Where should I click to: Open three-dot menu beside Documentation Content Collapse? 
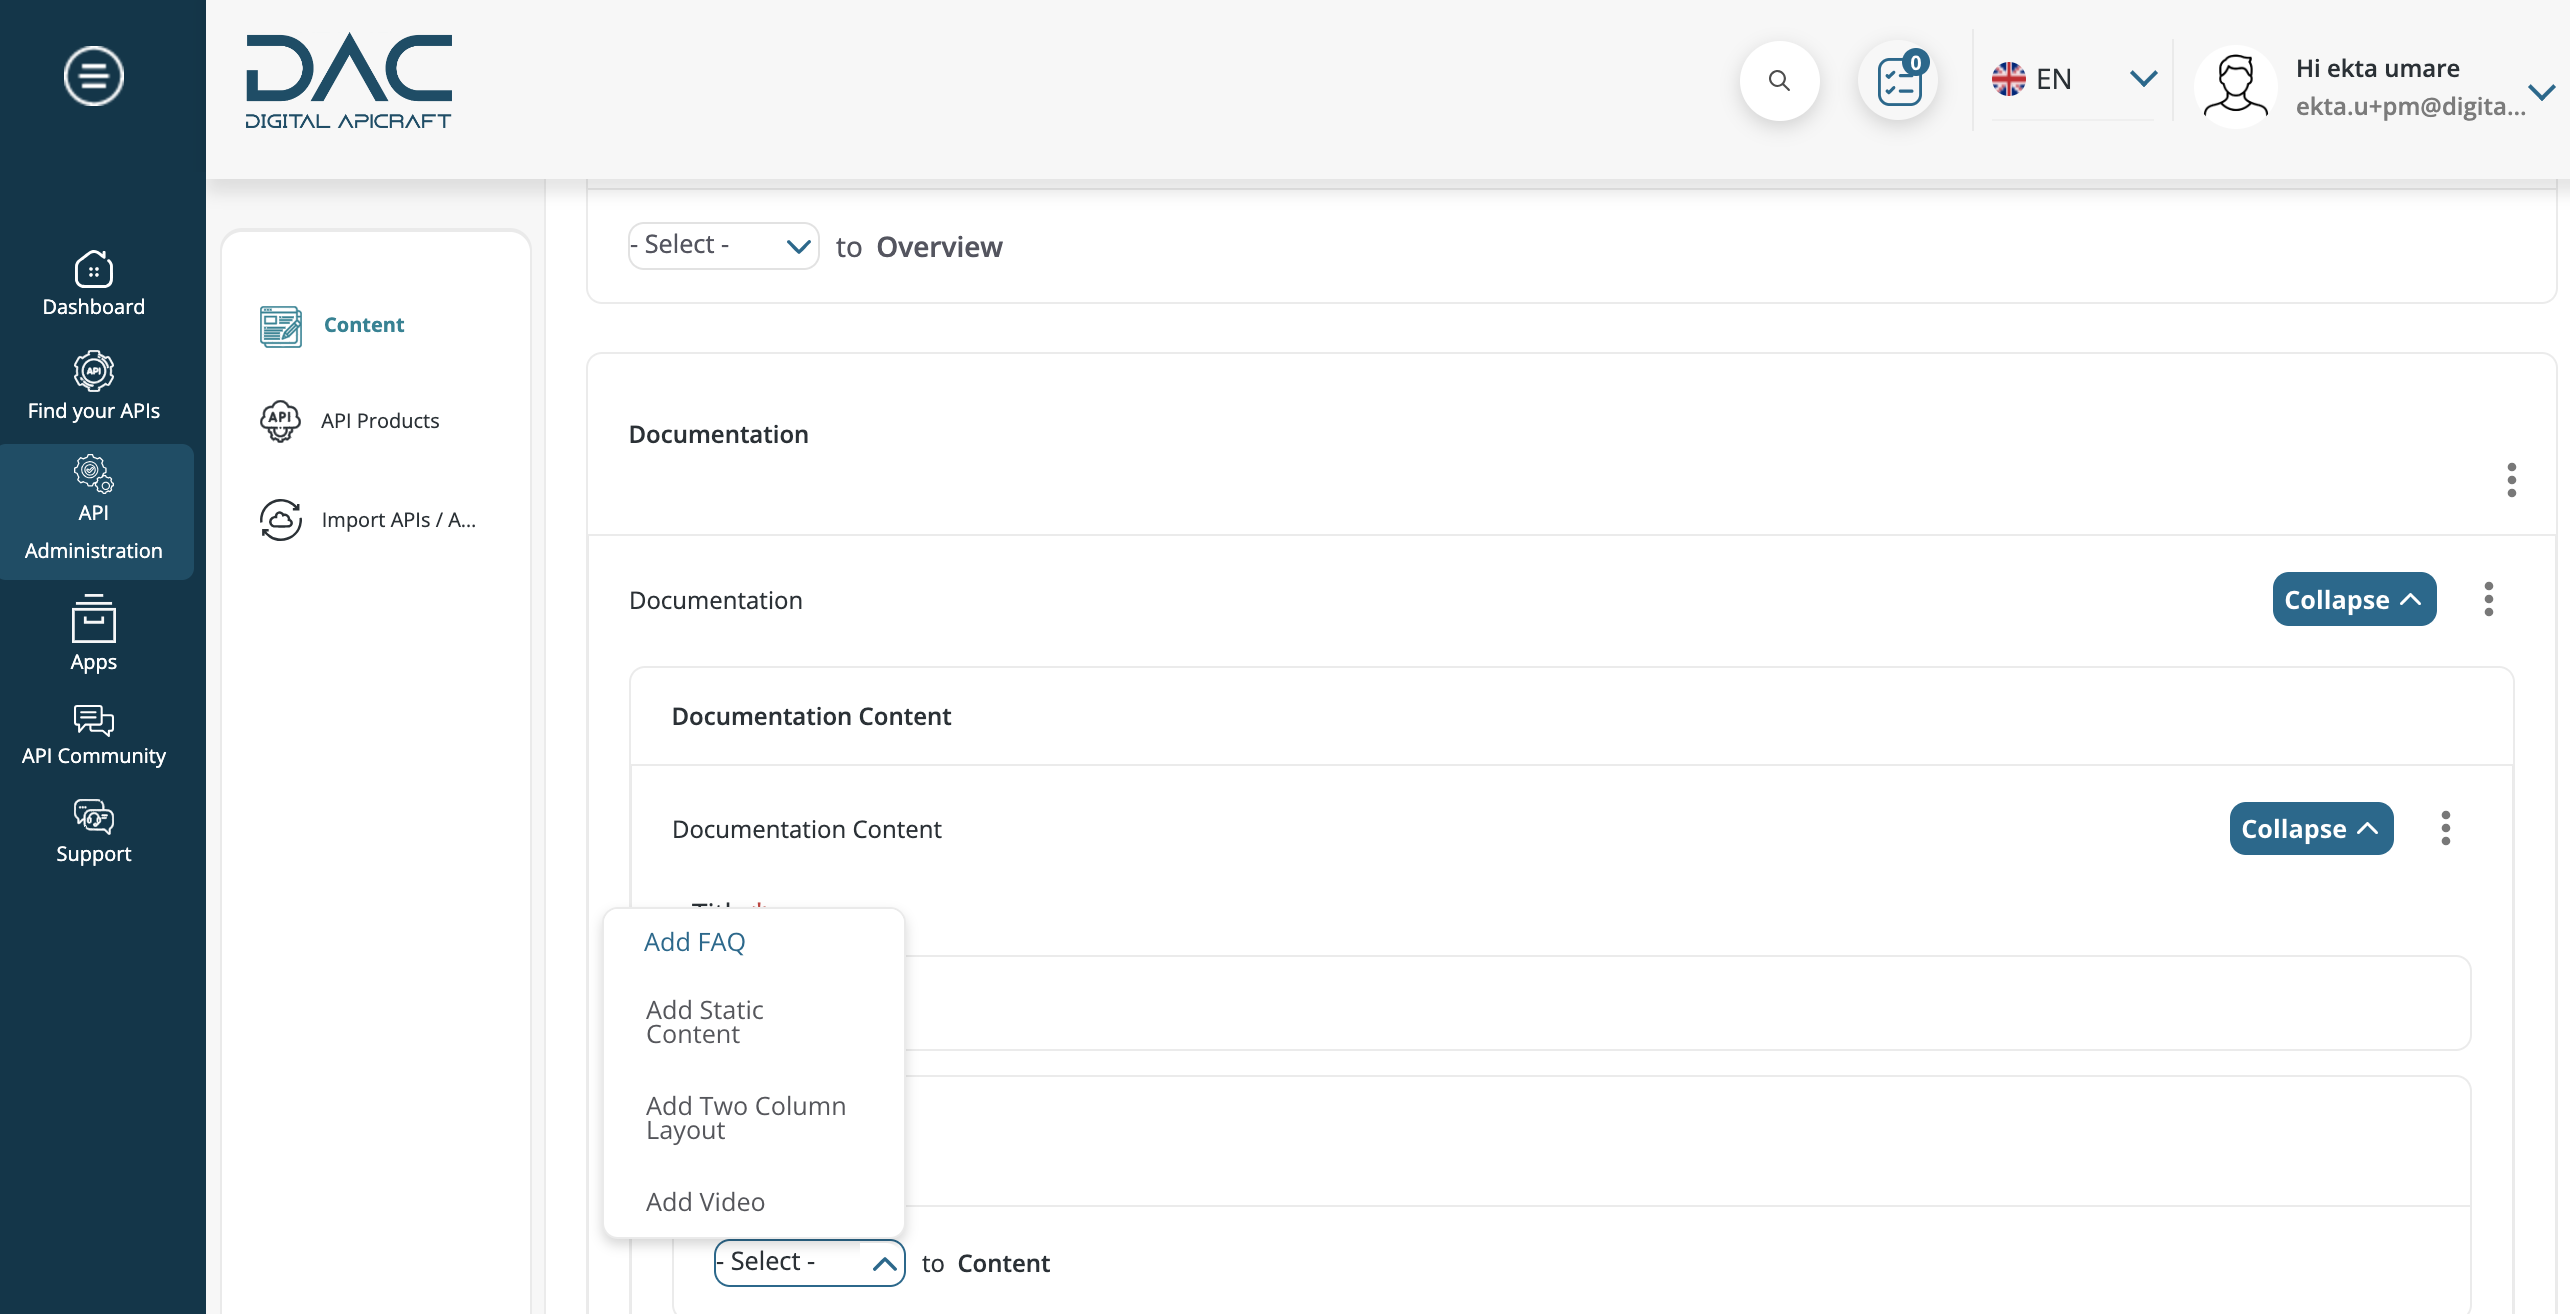pyautogui.click(x=2445, y=828)
